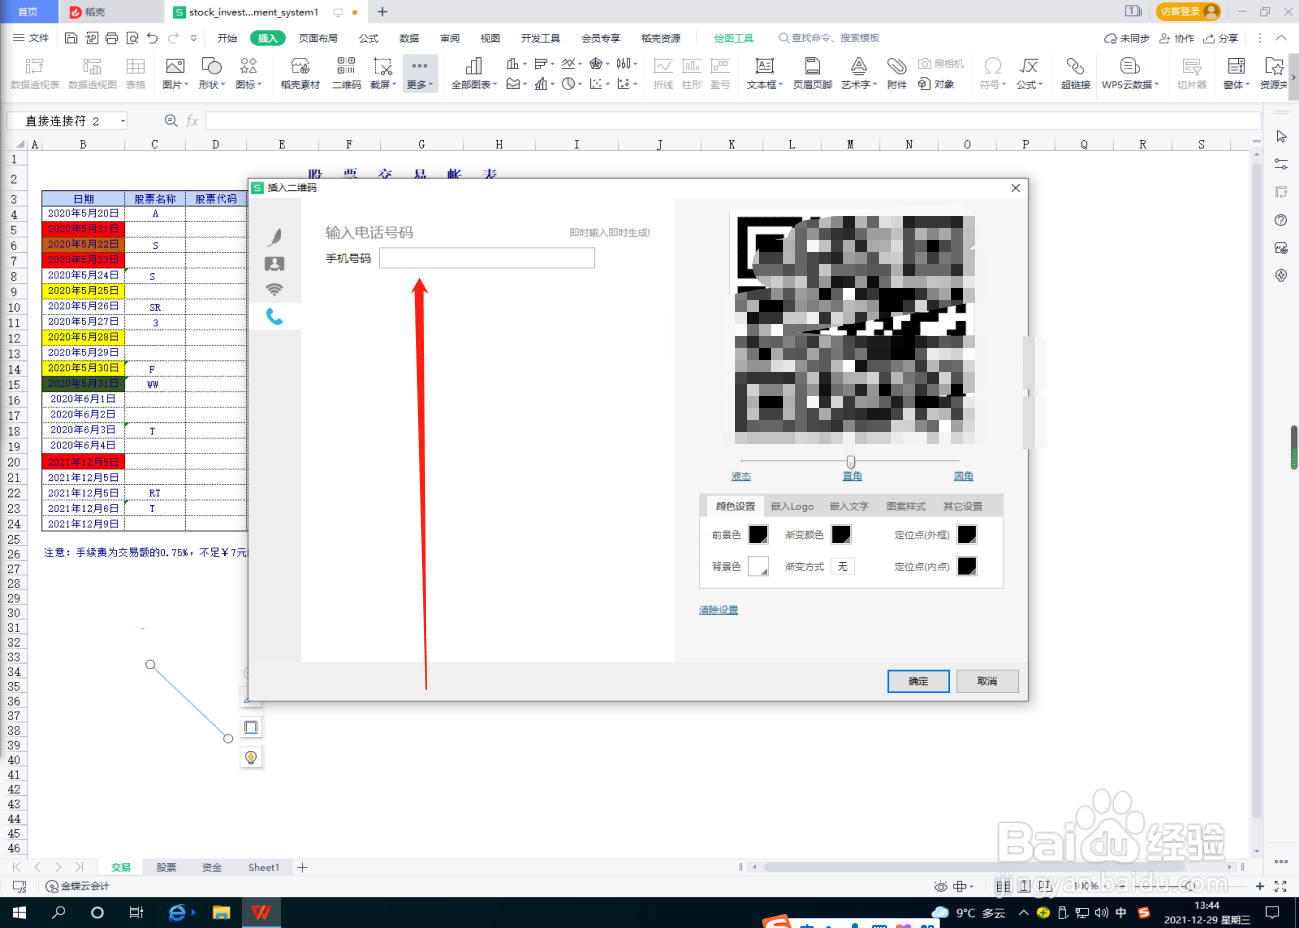Click the lightbulb icon near the connector shape
Viewport: 1299px width, 928px height.
251,757
